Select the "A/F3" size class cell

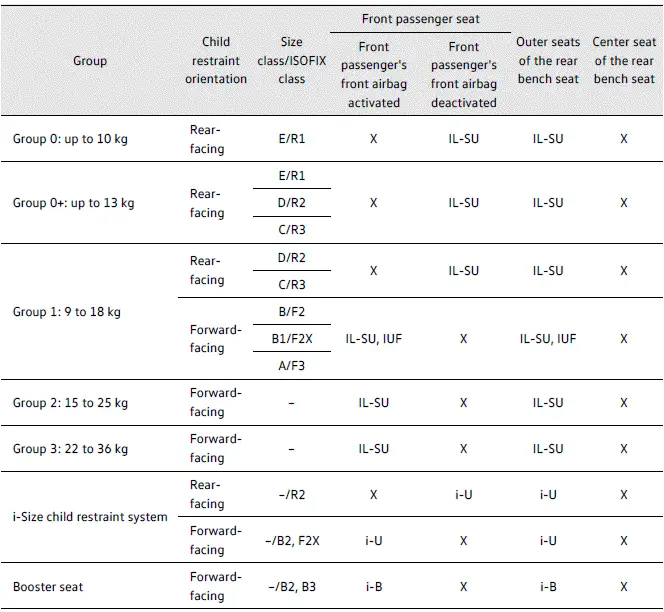tap(292, 366)
